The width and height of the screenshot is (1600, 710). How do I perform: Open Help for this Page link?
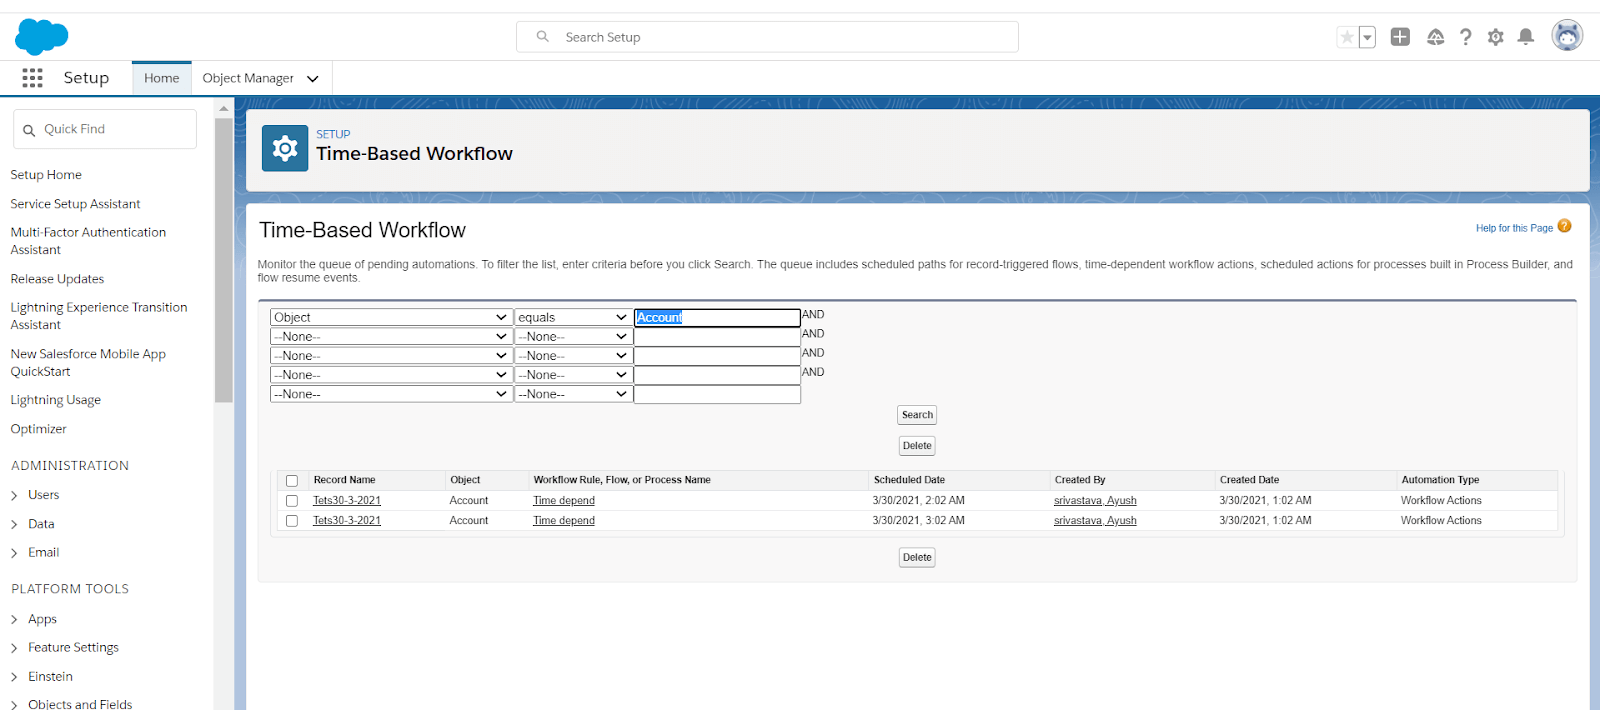[1514, 228]
